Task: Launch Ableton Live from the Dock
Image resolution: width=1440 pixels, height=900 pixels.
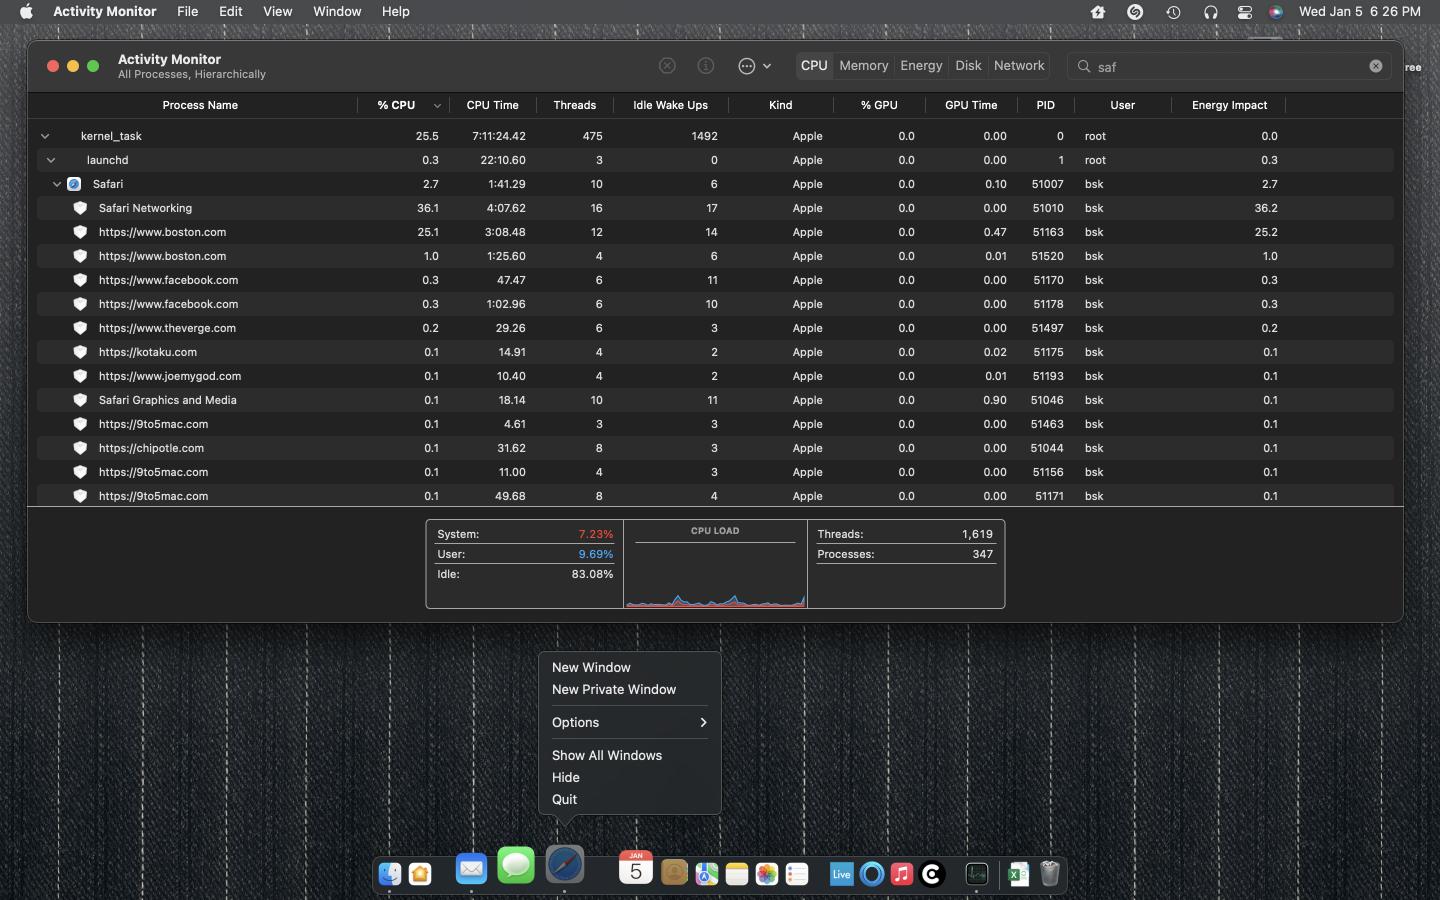Action: click(841, 874)
